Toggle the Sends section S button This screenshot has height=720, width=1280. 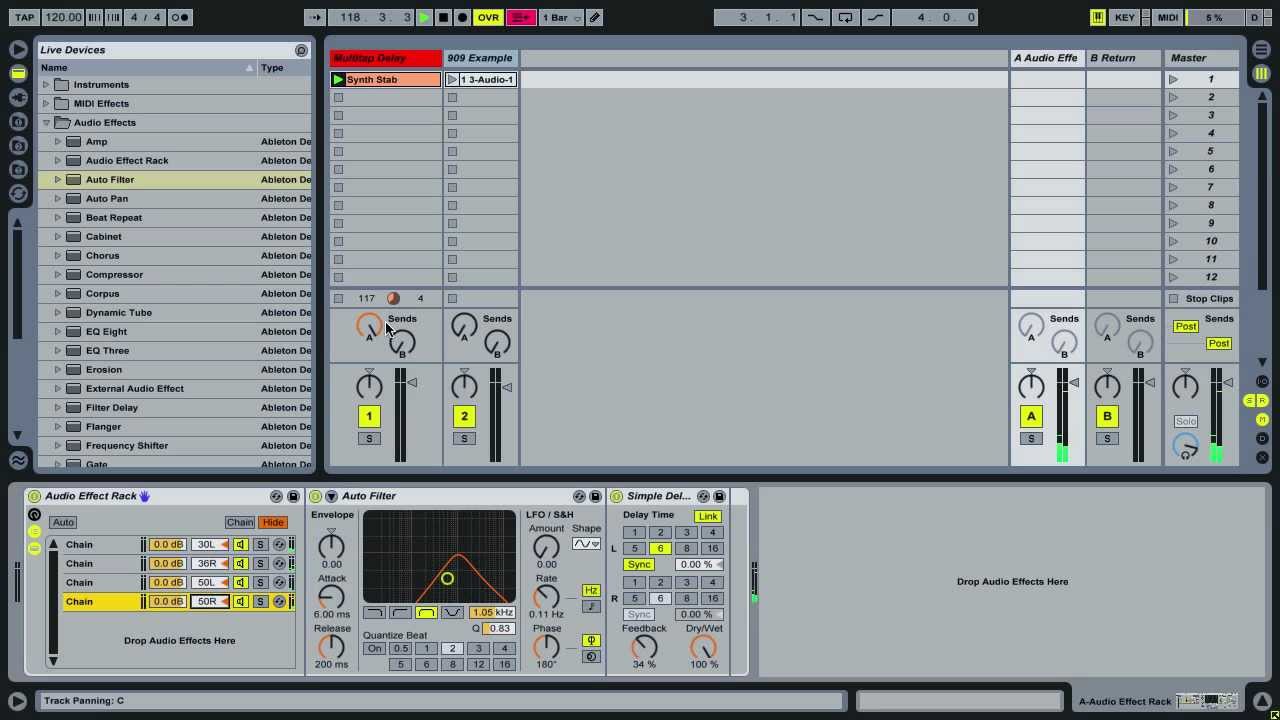tap(1249, 401)
